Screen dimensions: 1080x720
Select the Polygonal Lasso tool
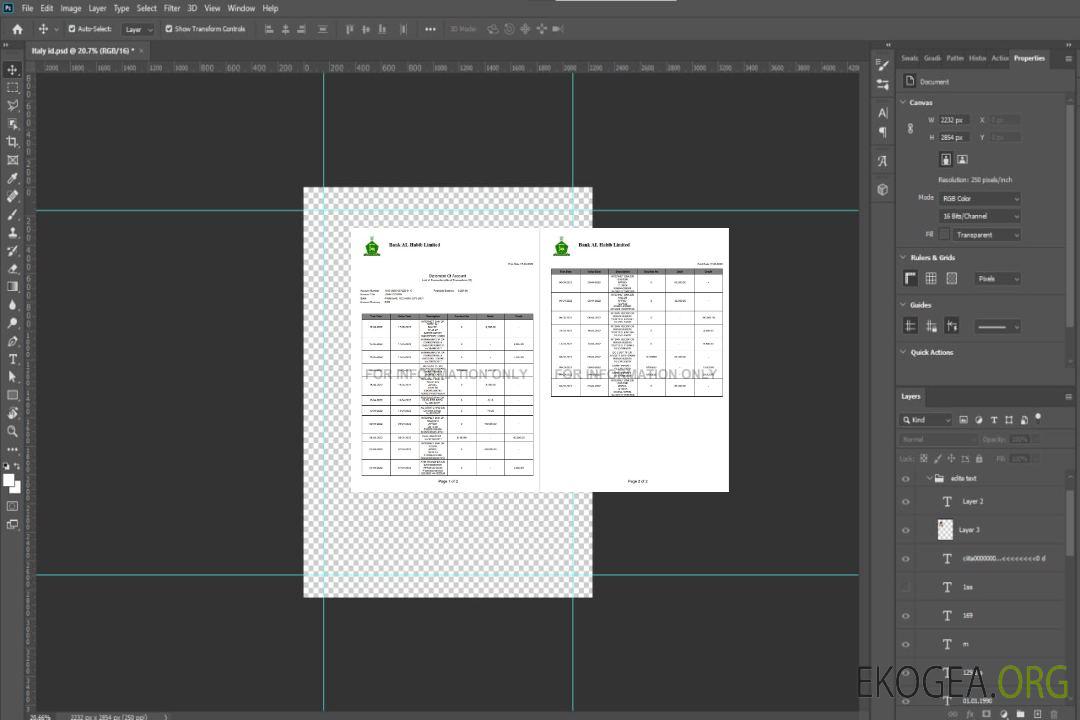tap(12, 105)
